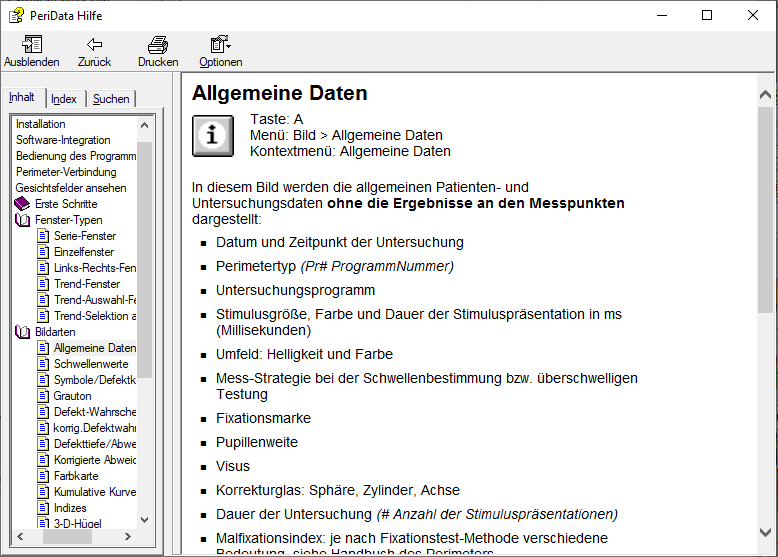This screenshot has width=778, height=557.
Task: Click the tree's vertical scrollbar thumb
Action: [x=144, y=260]
